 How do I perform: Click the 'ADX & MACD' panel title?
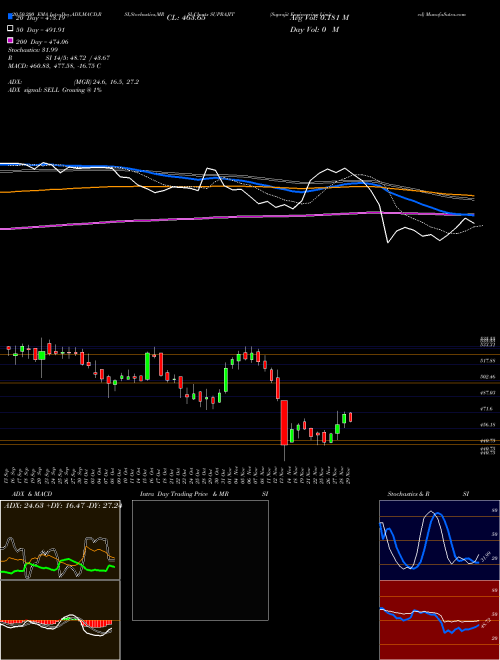click(x=32, y=494)
